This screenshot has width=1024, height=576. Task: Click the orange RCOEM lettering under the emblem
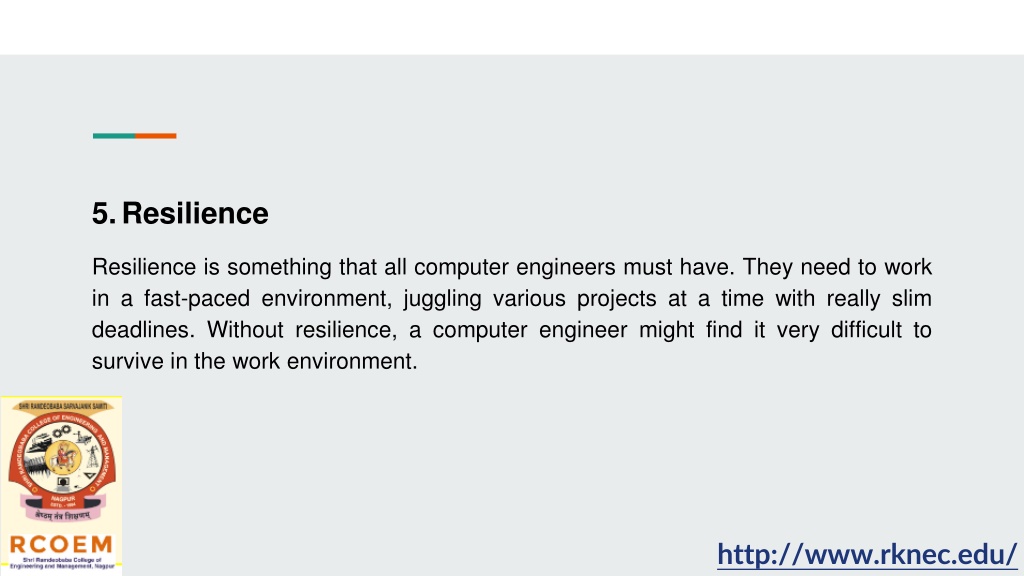[61, 544]
